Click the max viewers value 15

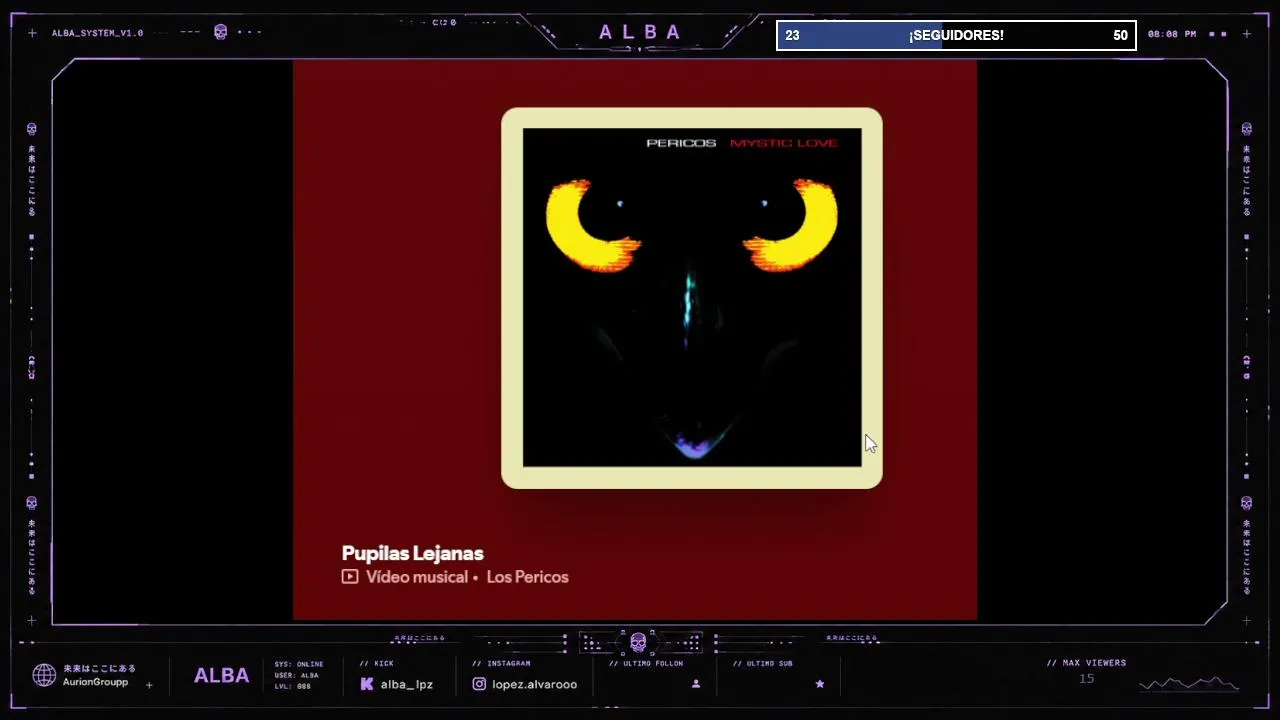pos(1086,679)
